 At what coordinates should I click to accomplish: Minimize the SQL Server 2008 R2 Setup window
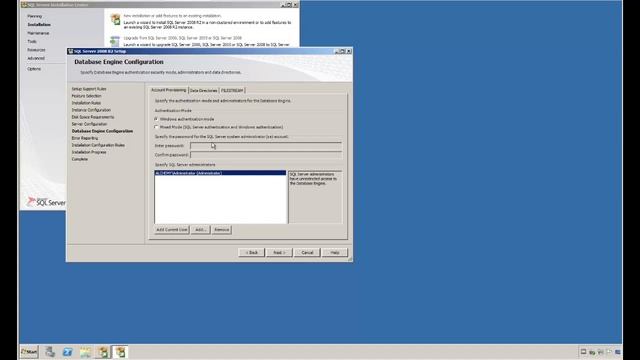[x=337, y=51]
